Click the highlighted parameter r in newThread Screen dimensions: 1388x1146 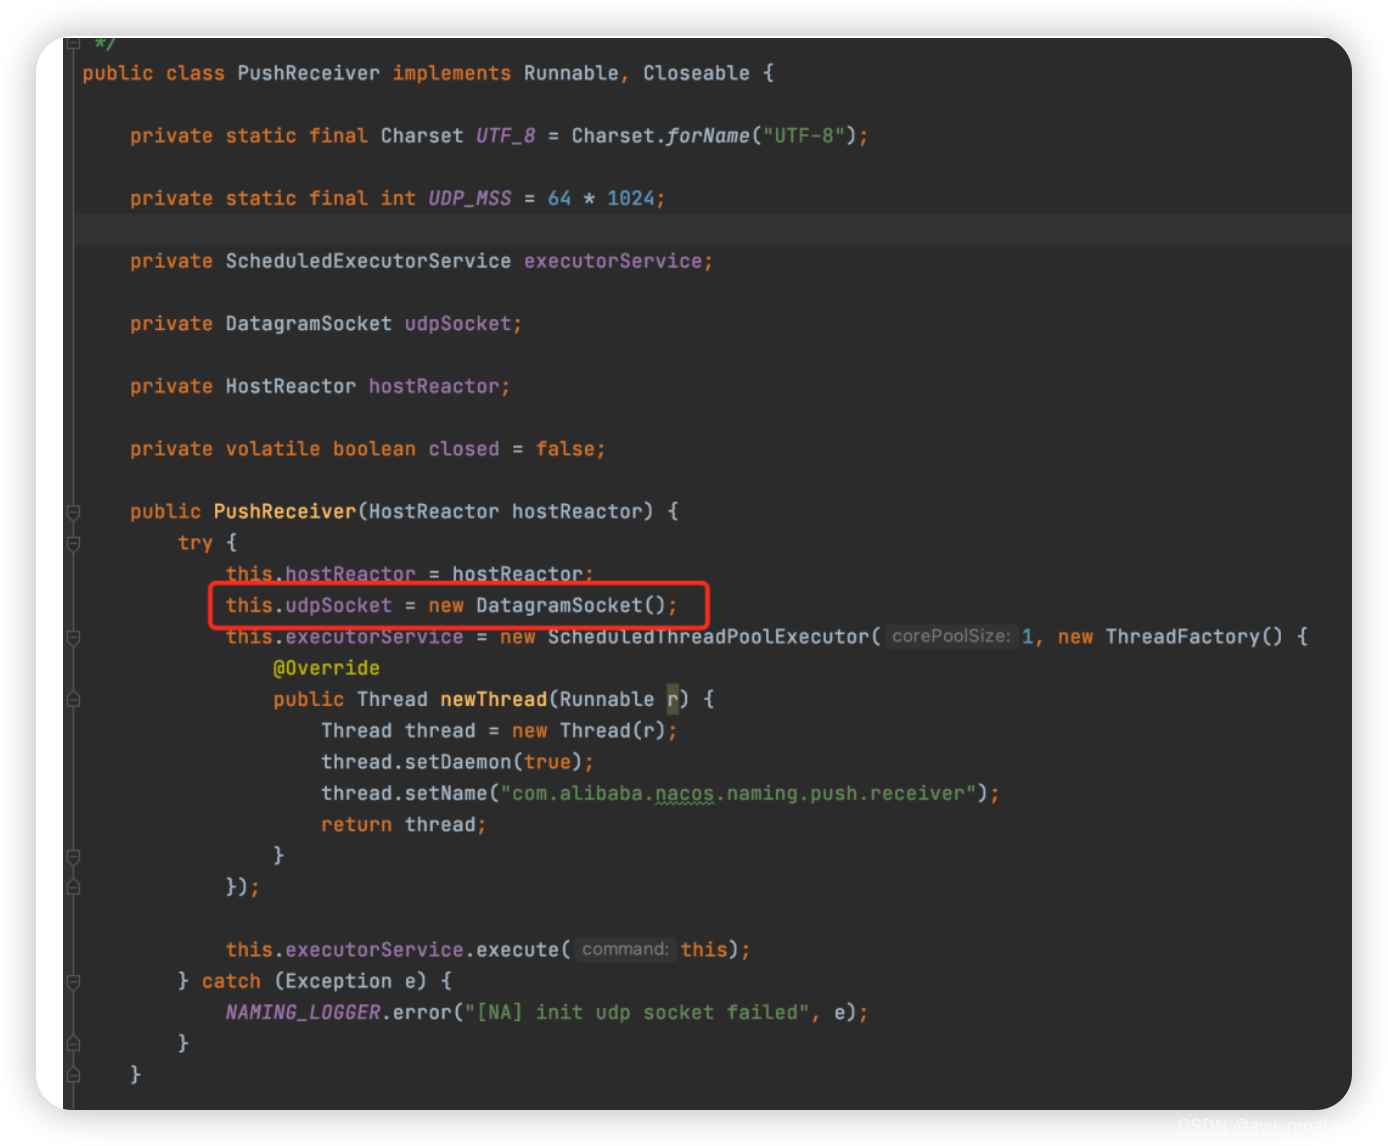(673, 699)
